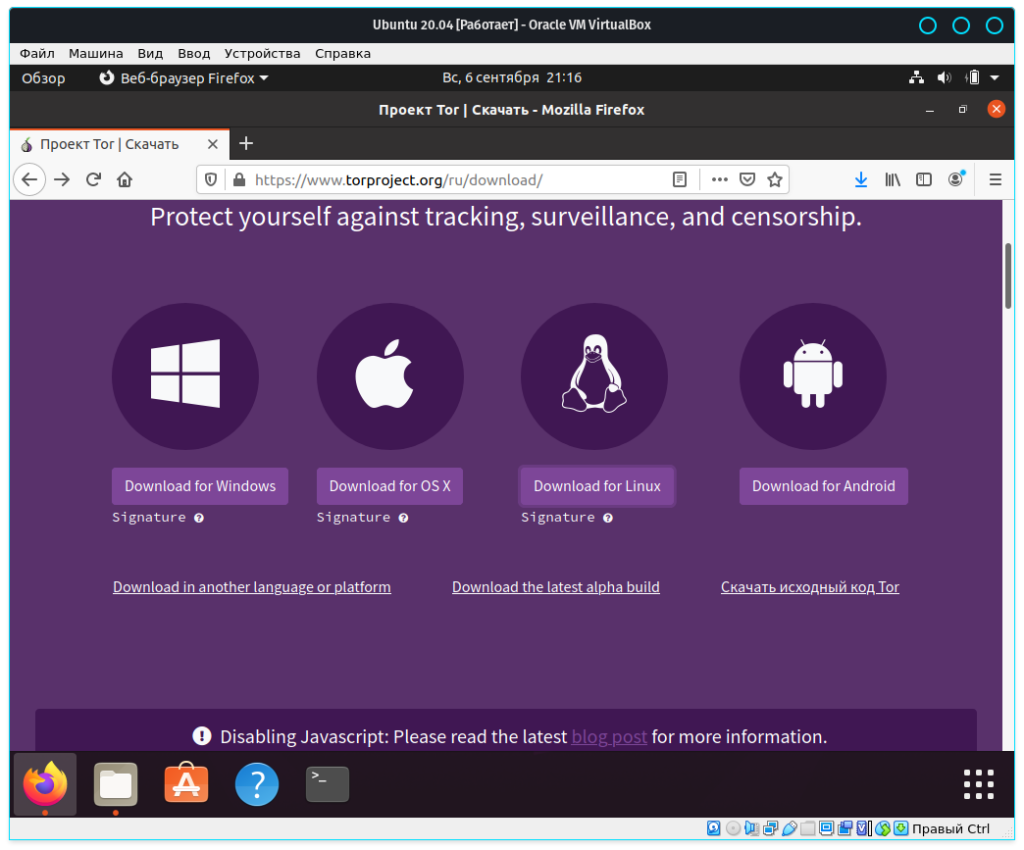Click the URL address field

450,180
